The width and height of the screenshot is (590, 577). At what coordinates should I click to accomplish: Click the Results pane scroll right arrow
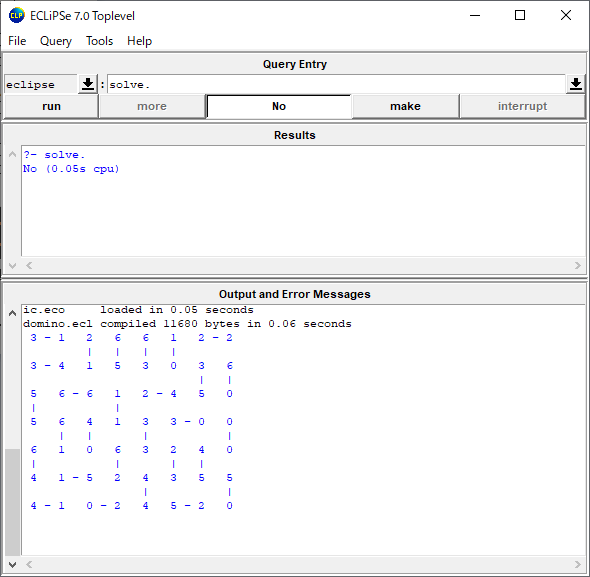point(578,266)
